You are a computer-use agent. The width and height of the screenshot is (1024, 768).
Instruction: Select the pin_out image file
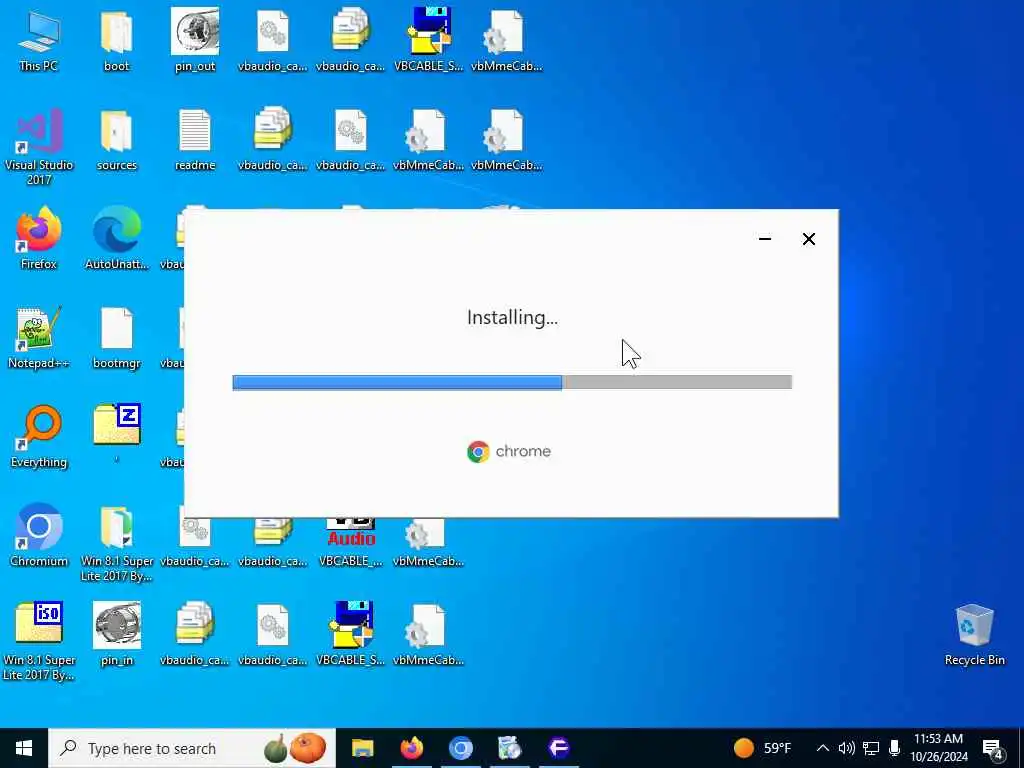(195, 40)
